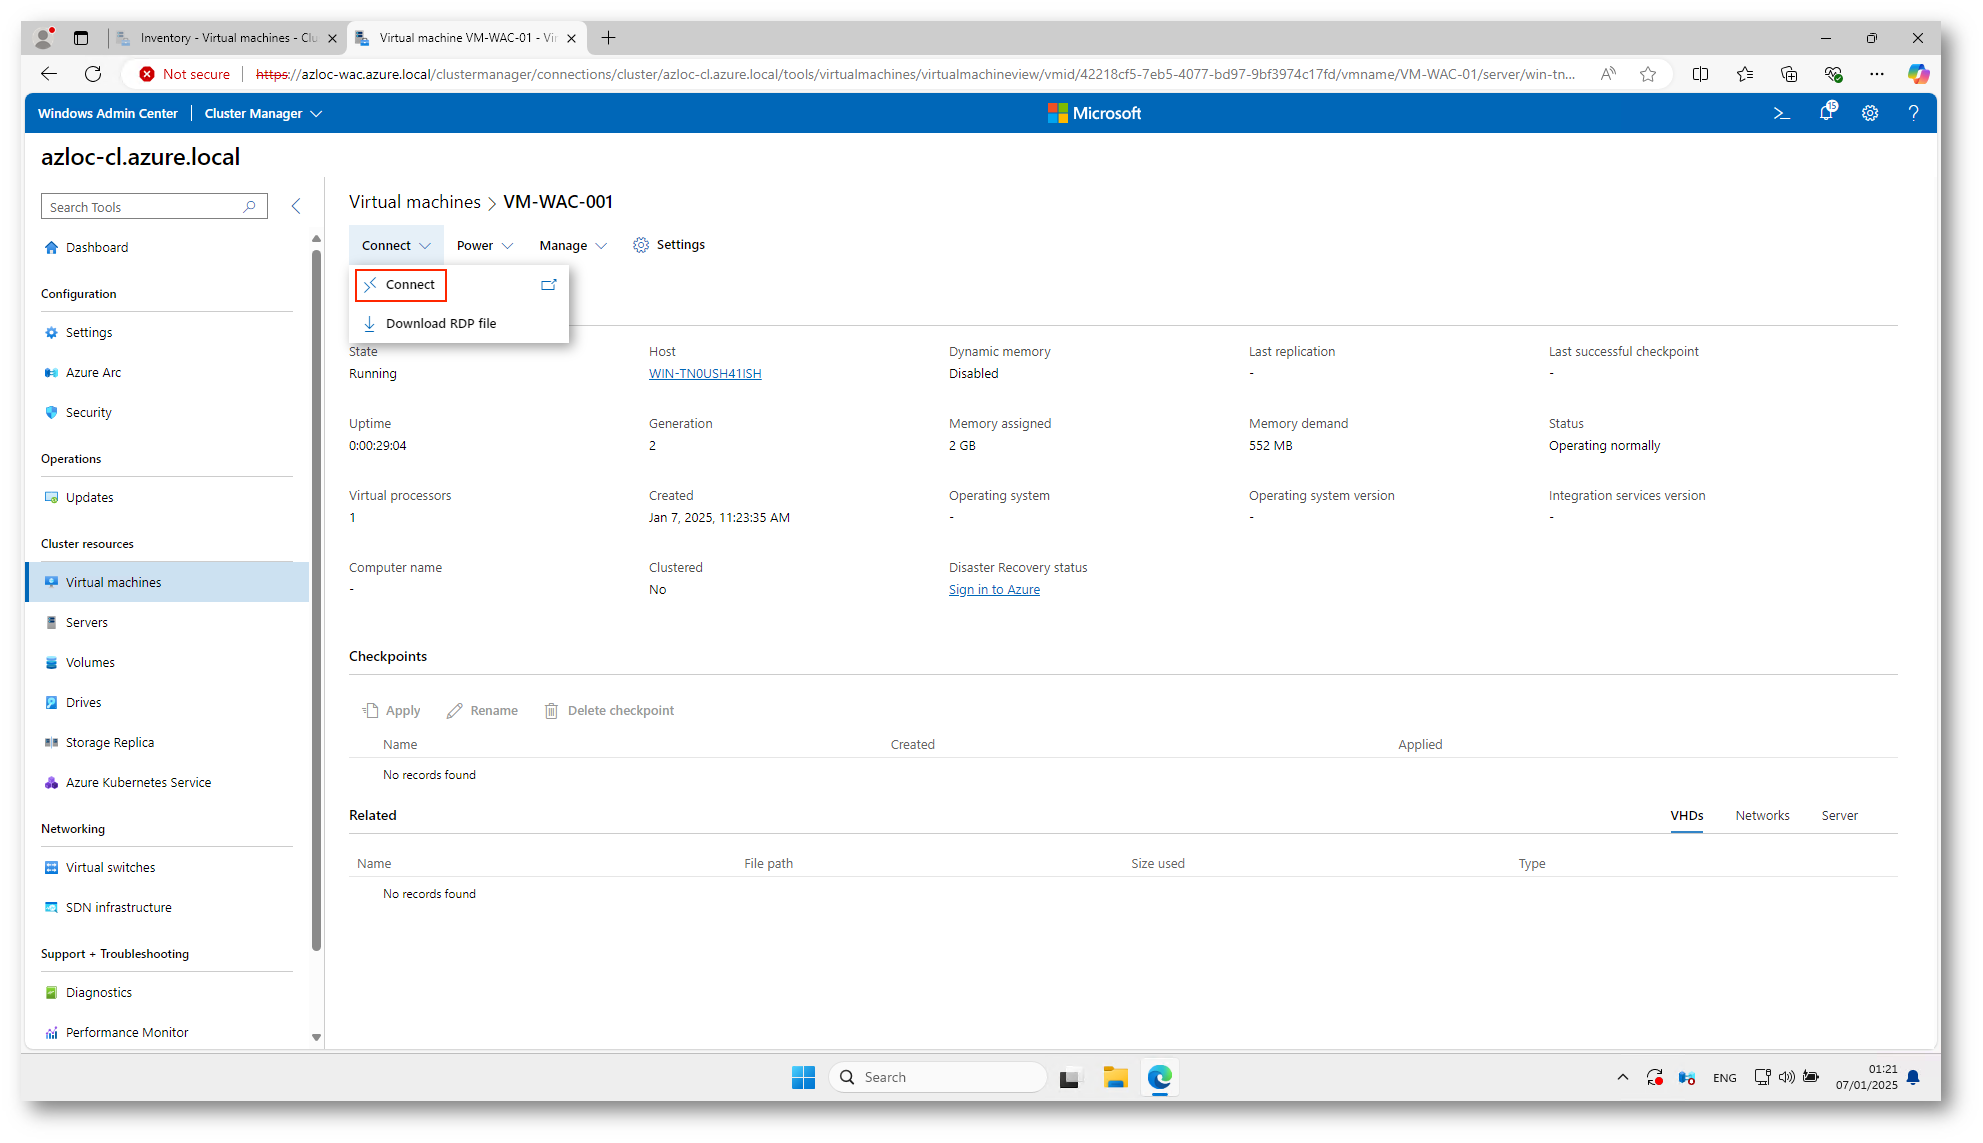Go back in the browser
Viewport: 1983px width, 1143px height.
pos(49,74)
